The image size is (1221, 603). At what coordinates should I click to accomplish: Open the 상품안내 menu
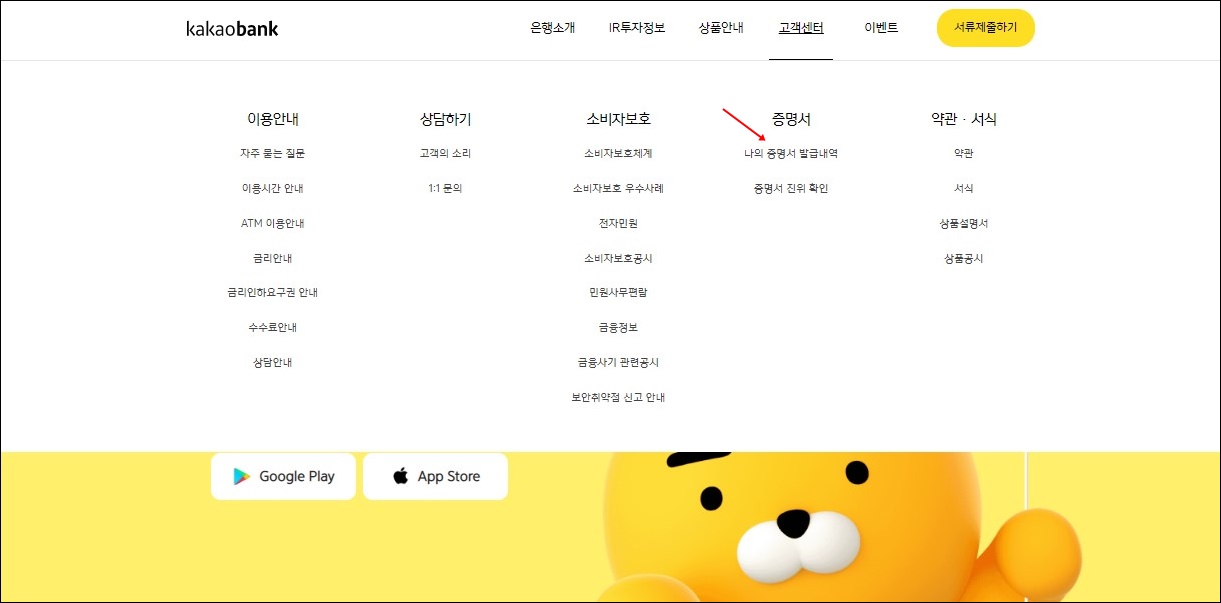pyautogui.click(x=721, y=28)
